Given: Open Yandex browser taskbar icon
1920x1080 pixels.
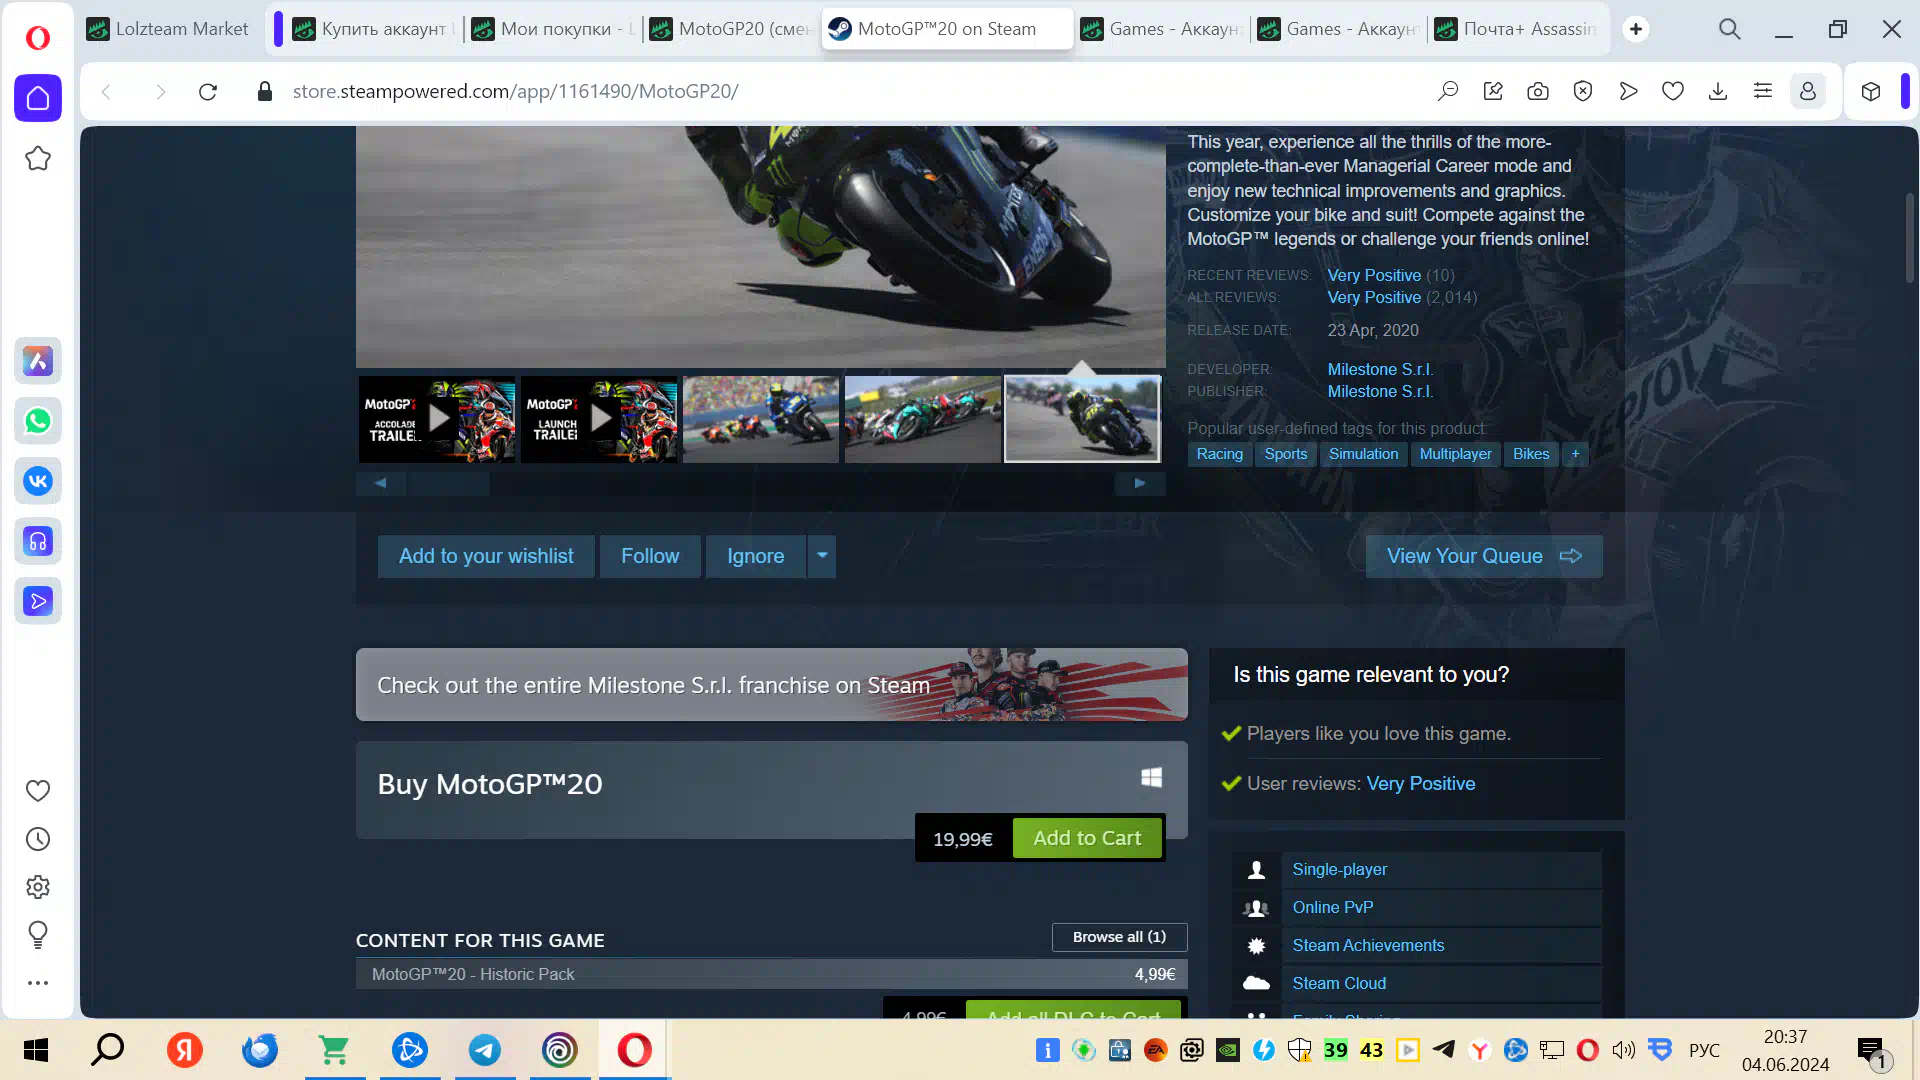Looking at the screenshot, I should [185, 1050].
